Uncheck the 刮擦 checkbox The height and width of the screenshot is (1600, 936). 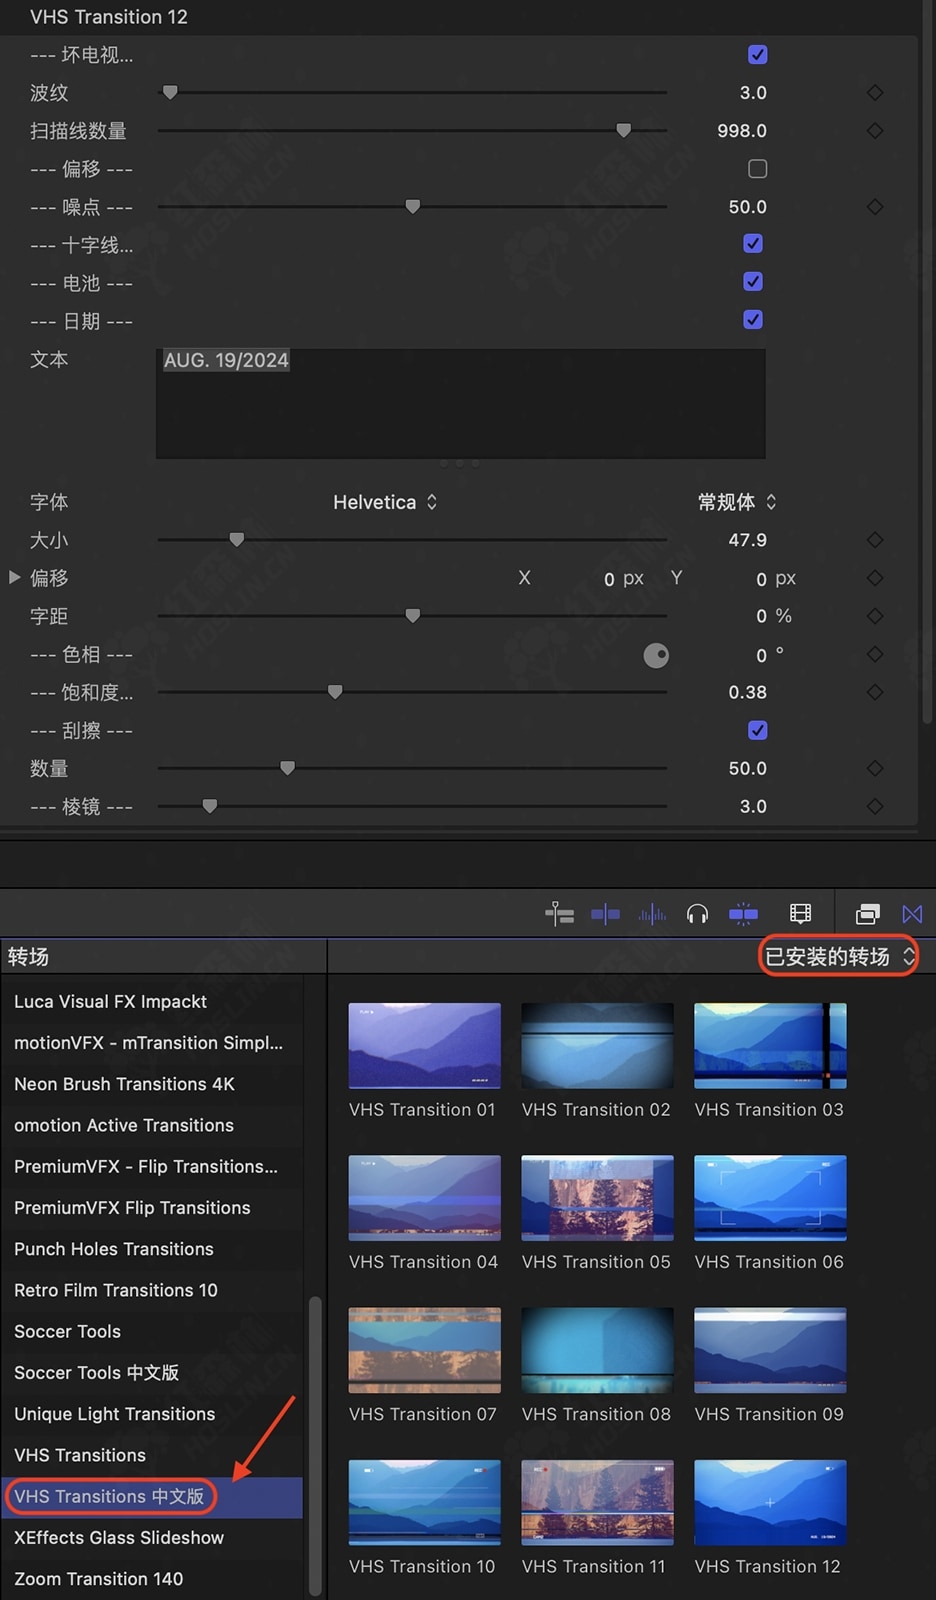pos(758,730)
